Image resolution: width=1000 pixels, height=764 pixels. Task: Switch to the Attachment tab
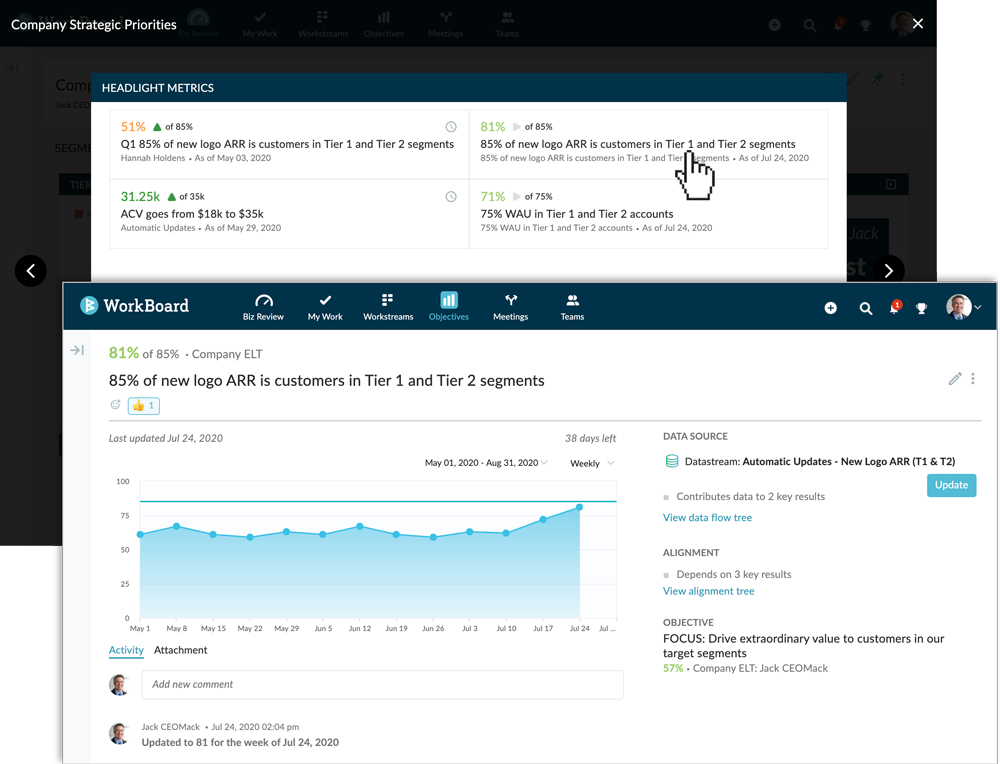(181, 650)
